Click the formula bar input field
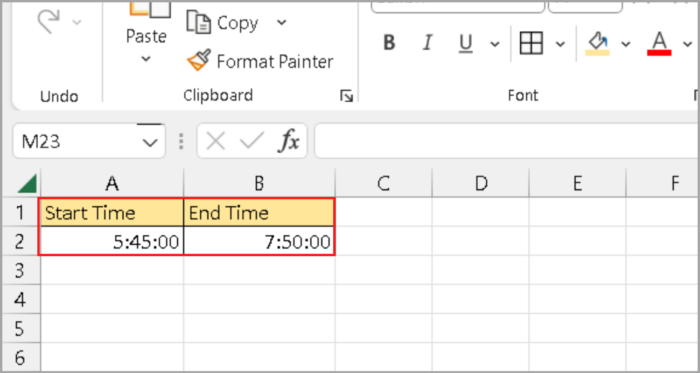 coord(507,142)
